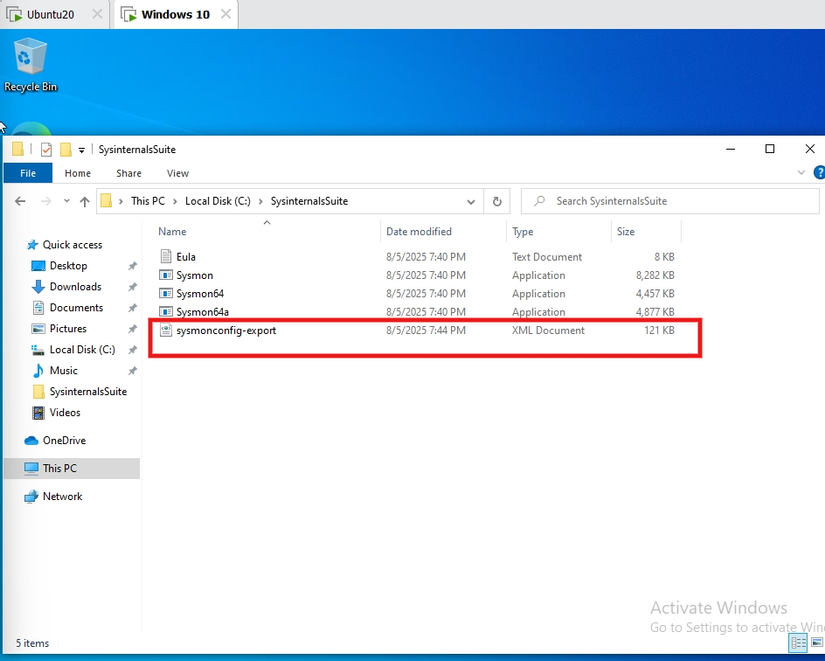Open Network in the navigation pane
This screenshot has height=661, width=825.
(x=62, y=496)
